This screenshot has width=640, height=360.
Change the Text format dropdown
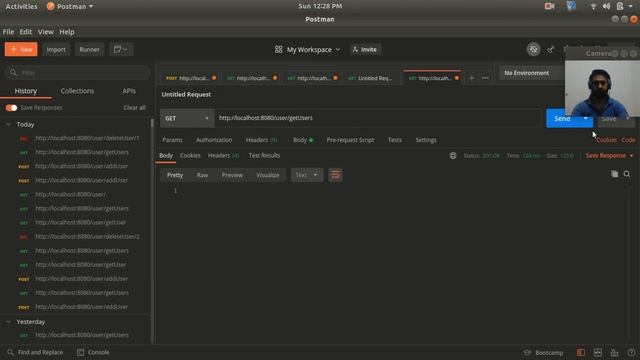(x=307, y=175)
